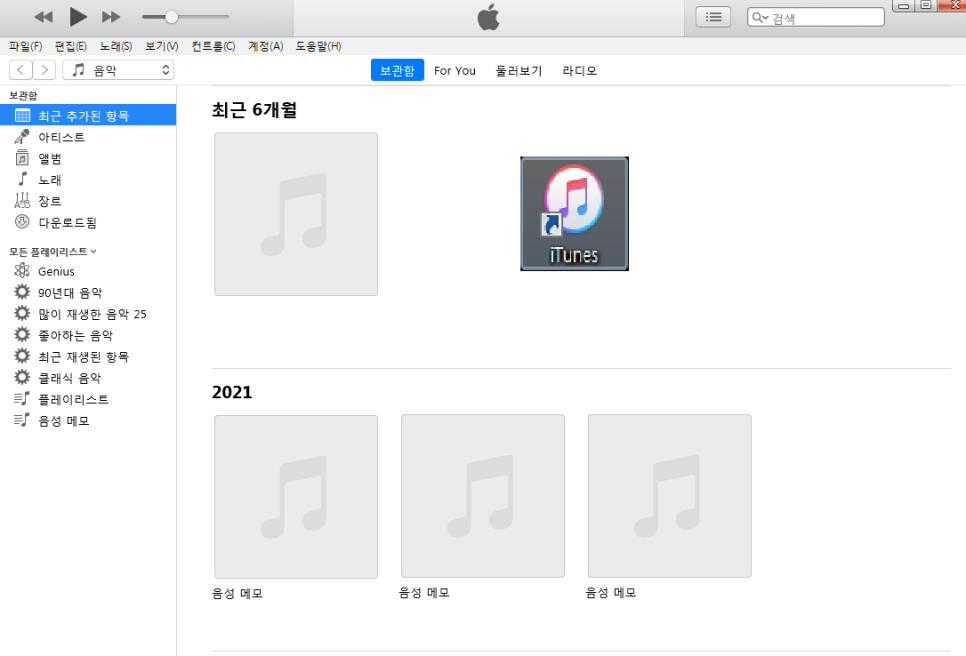The image size is (966, 656).
Task: Click the 플레이리스트 playlist icon
Action: click(22, 399)
